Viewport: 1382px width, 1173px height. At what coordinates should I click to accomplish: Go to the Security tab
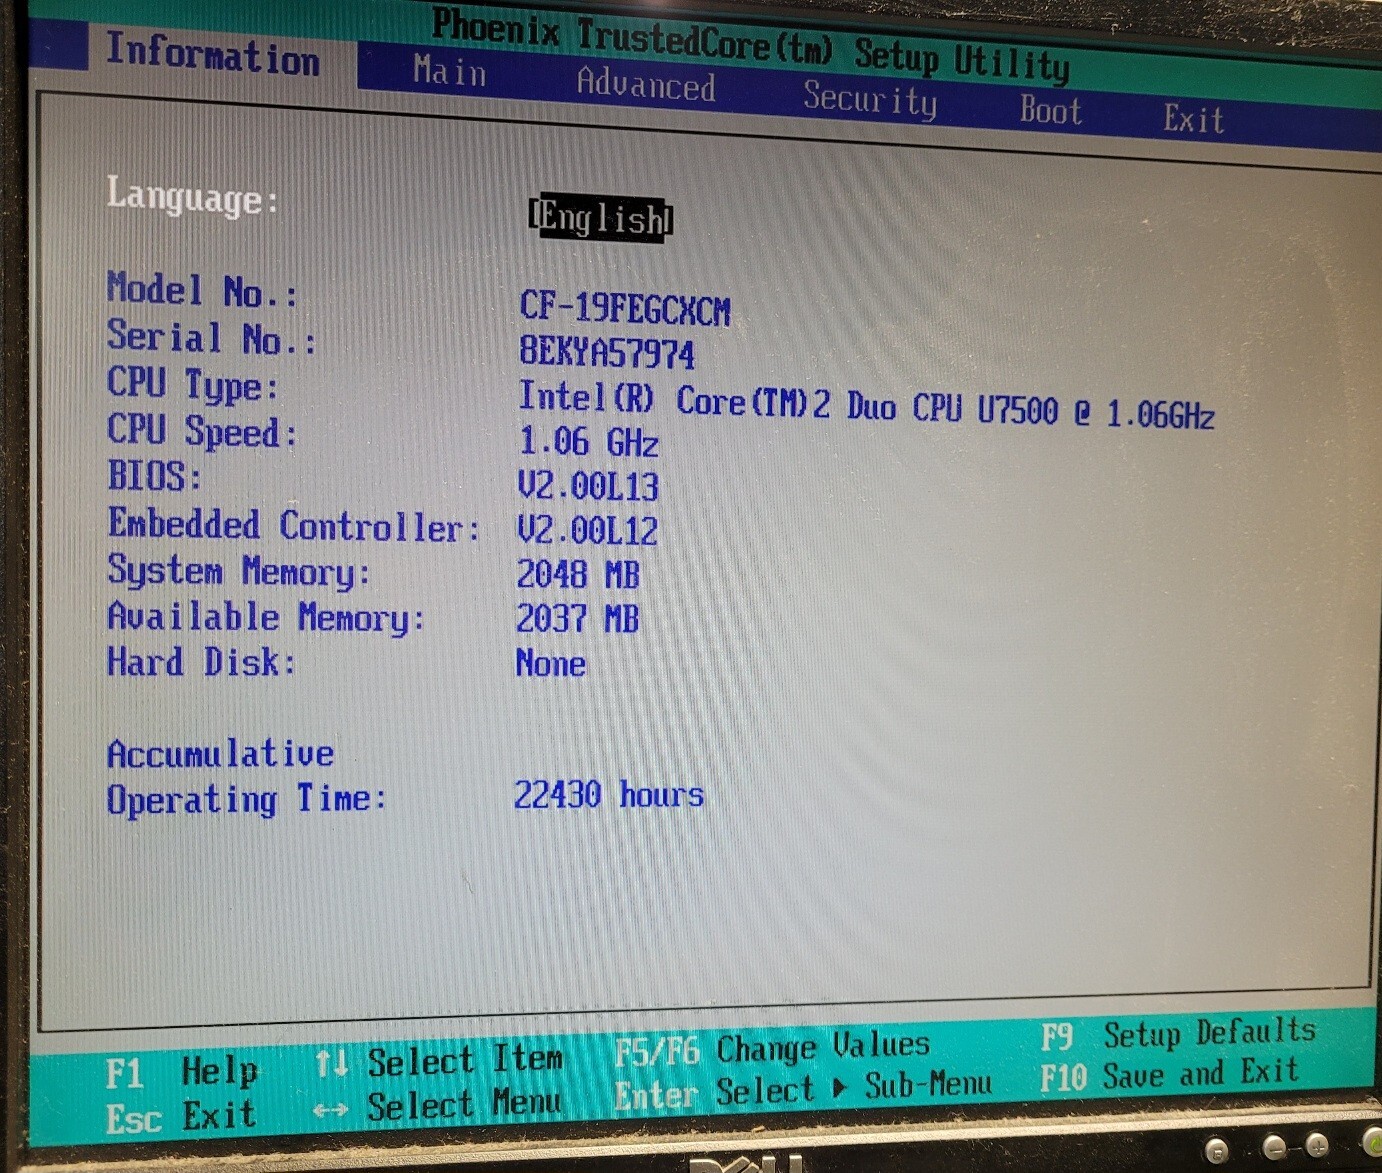coord(870,99)
